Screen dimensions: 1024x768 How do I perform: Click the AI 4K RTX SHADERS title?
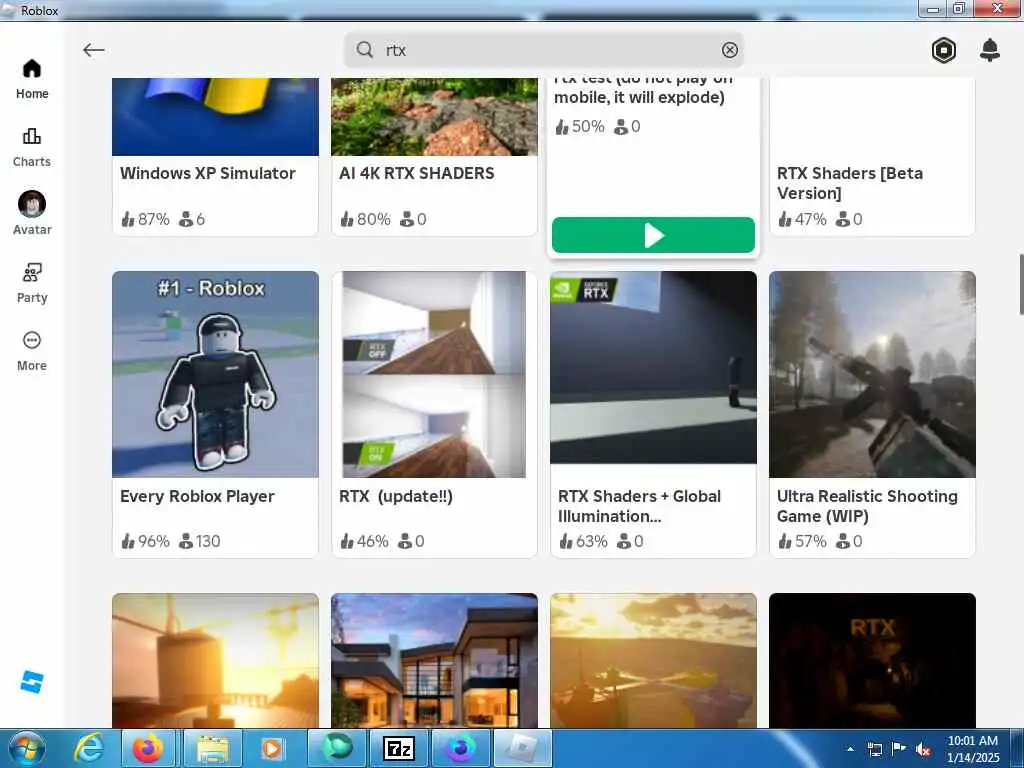point(417,173)
